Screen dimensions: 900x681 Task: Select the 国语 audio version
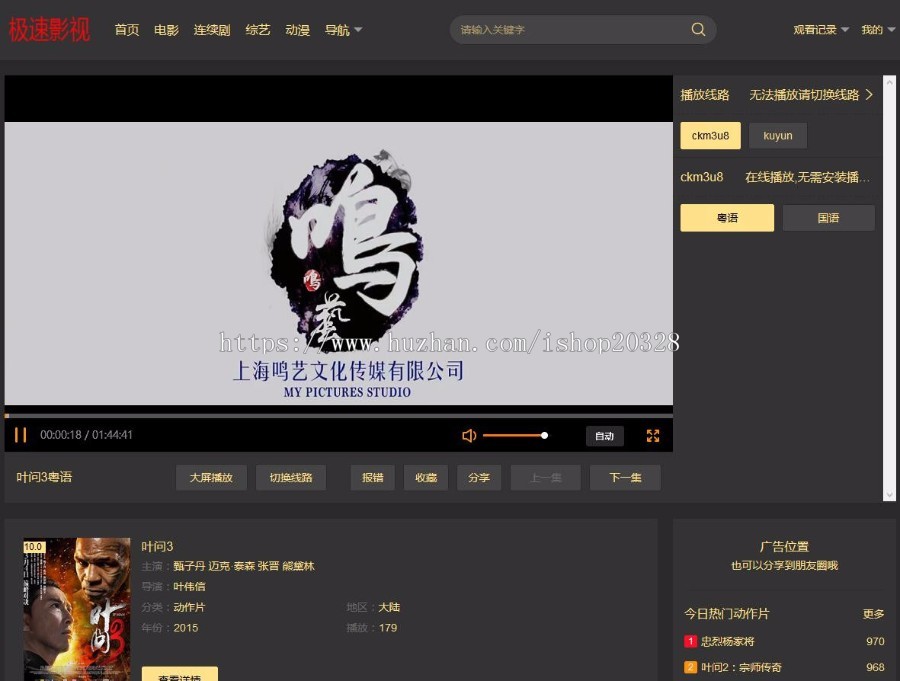click(x=828, y=218)
